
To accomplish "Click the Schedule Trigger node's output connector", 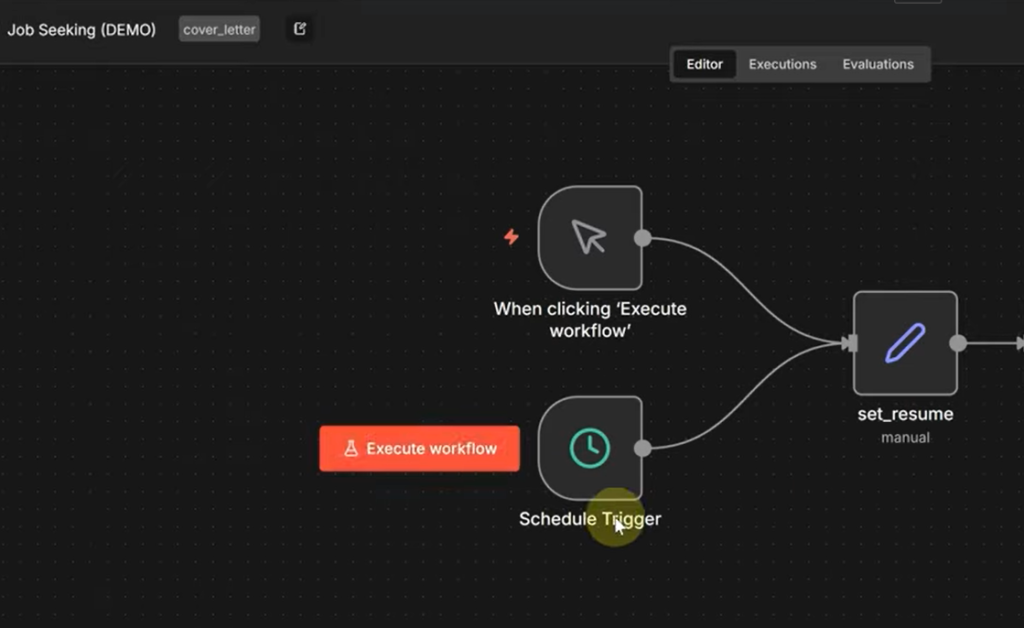I will pos(643,448).
